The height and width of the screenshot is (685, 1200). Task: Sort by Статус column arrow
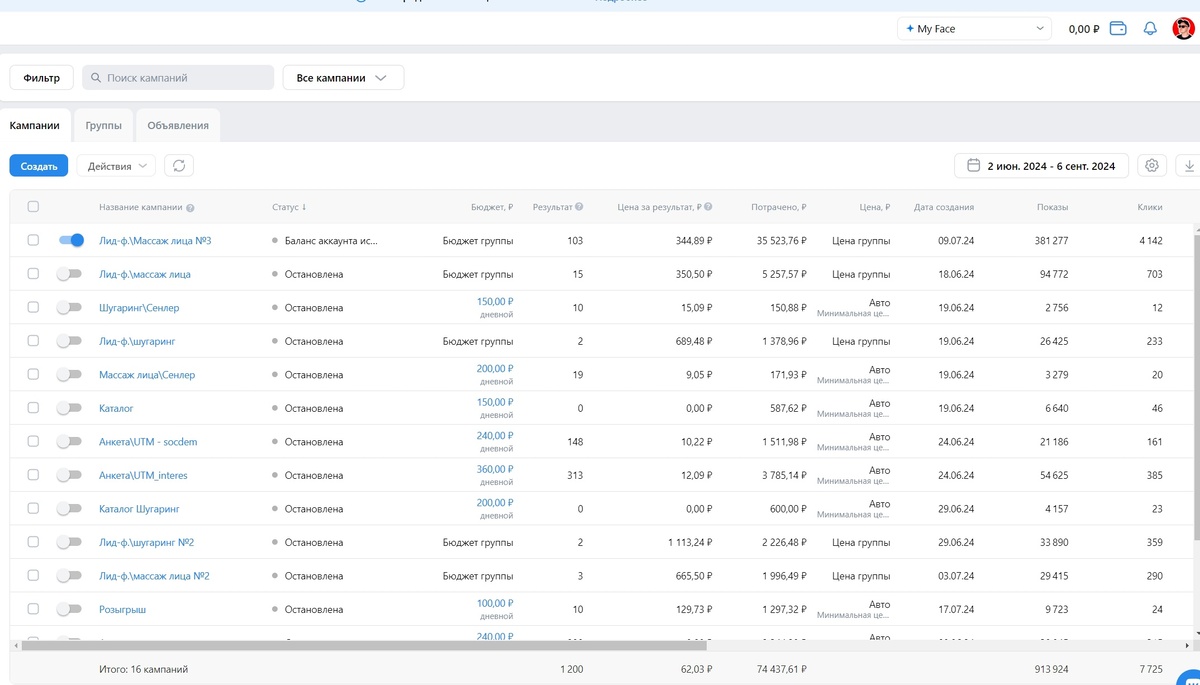(304, 207)
